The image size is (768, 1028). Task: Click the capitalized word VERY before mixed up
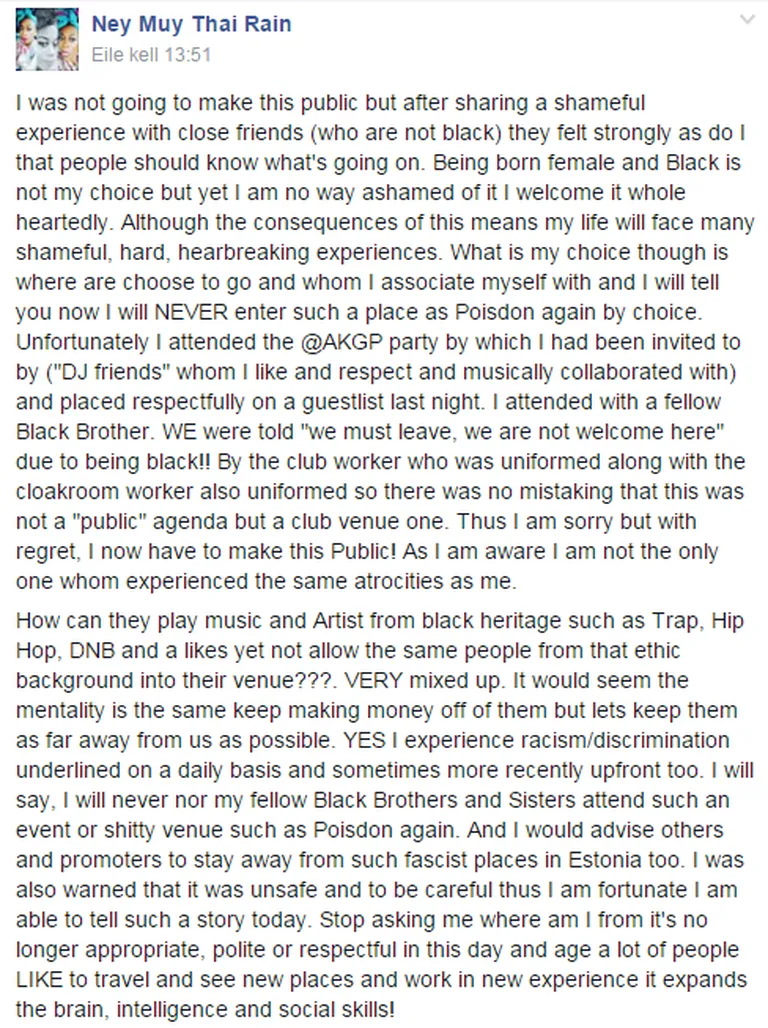(373, 681)
